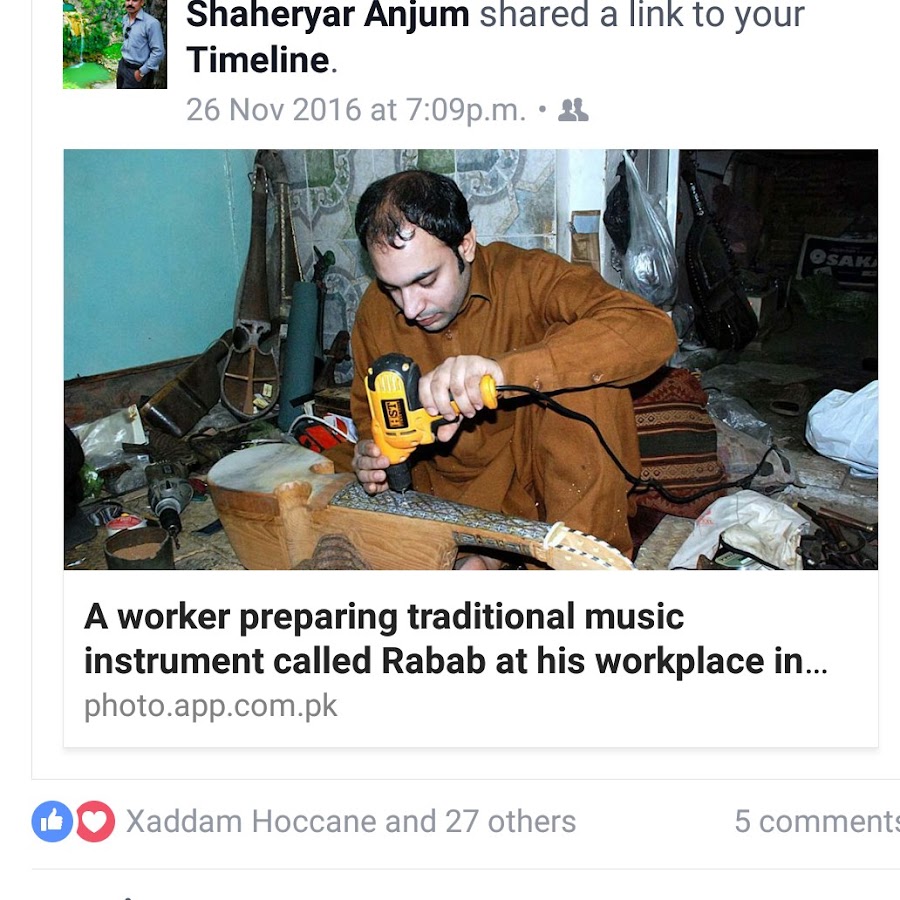Tap the blue Like reaction icon
The image size is (900, 900).
coord(52,821)
